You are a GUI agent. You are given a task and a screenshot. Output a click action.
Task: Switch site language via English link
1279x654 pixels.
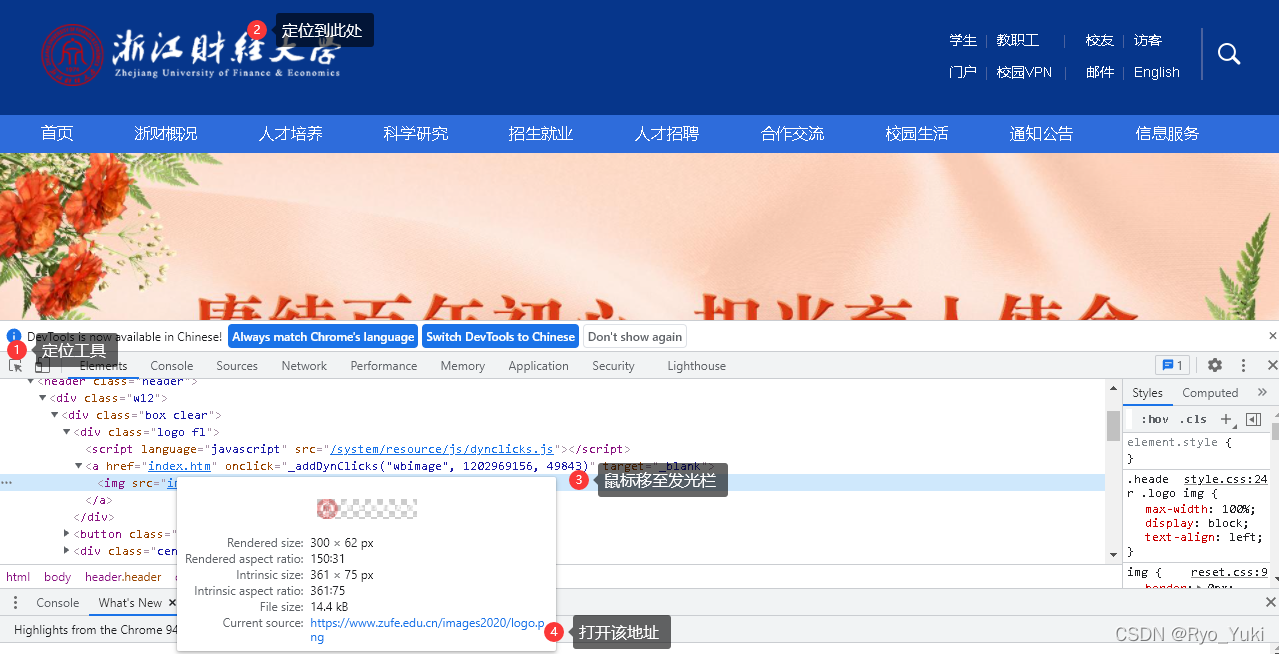click(x=1157, y=72)
